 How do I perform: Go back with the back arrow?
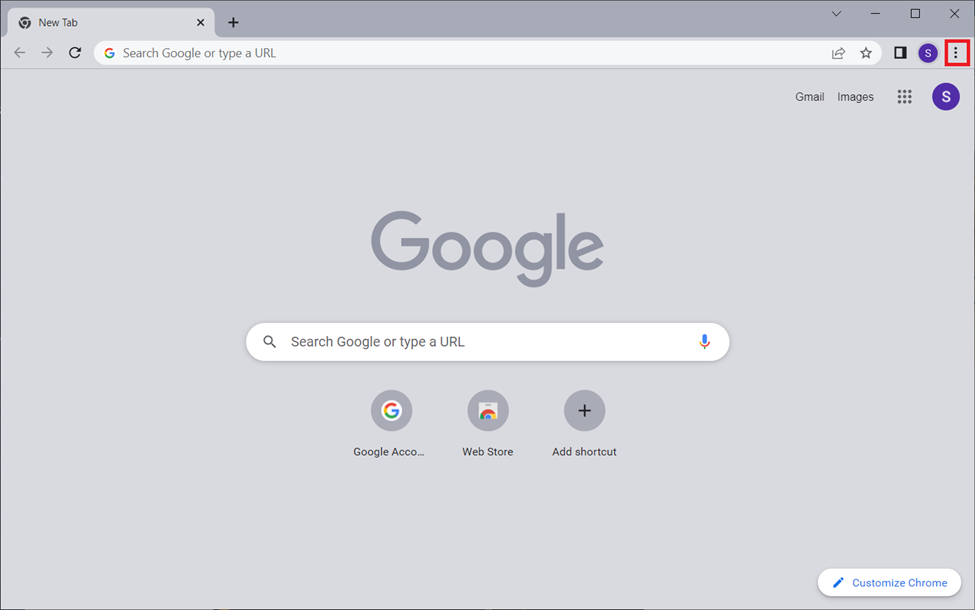[20, 53]
